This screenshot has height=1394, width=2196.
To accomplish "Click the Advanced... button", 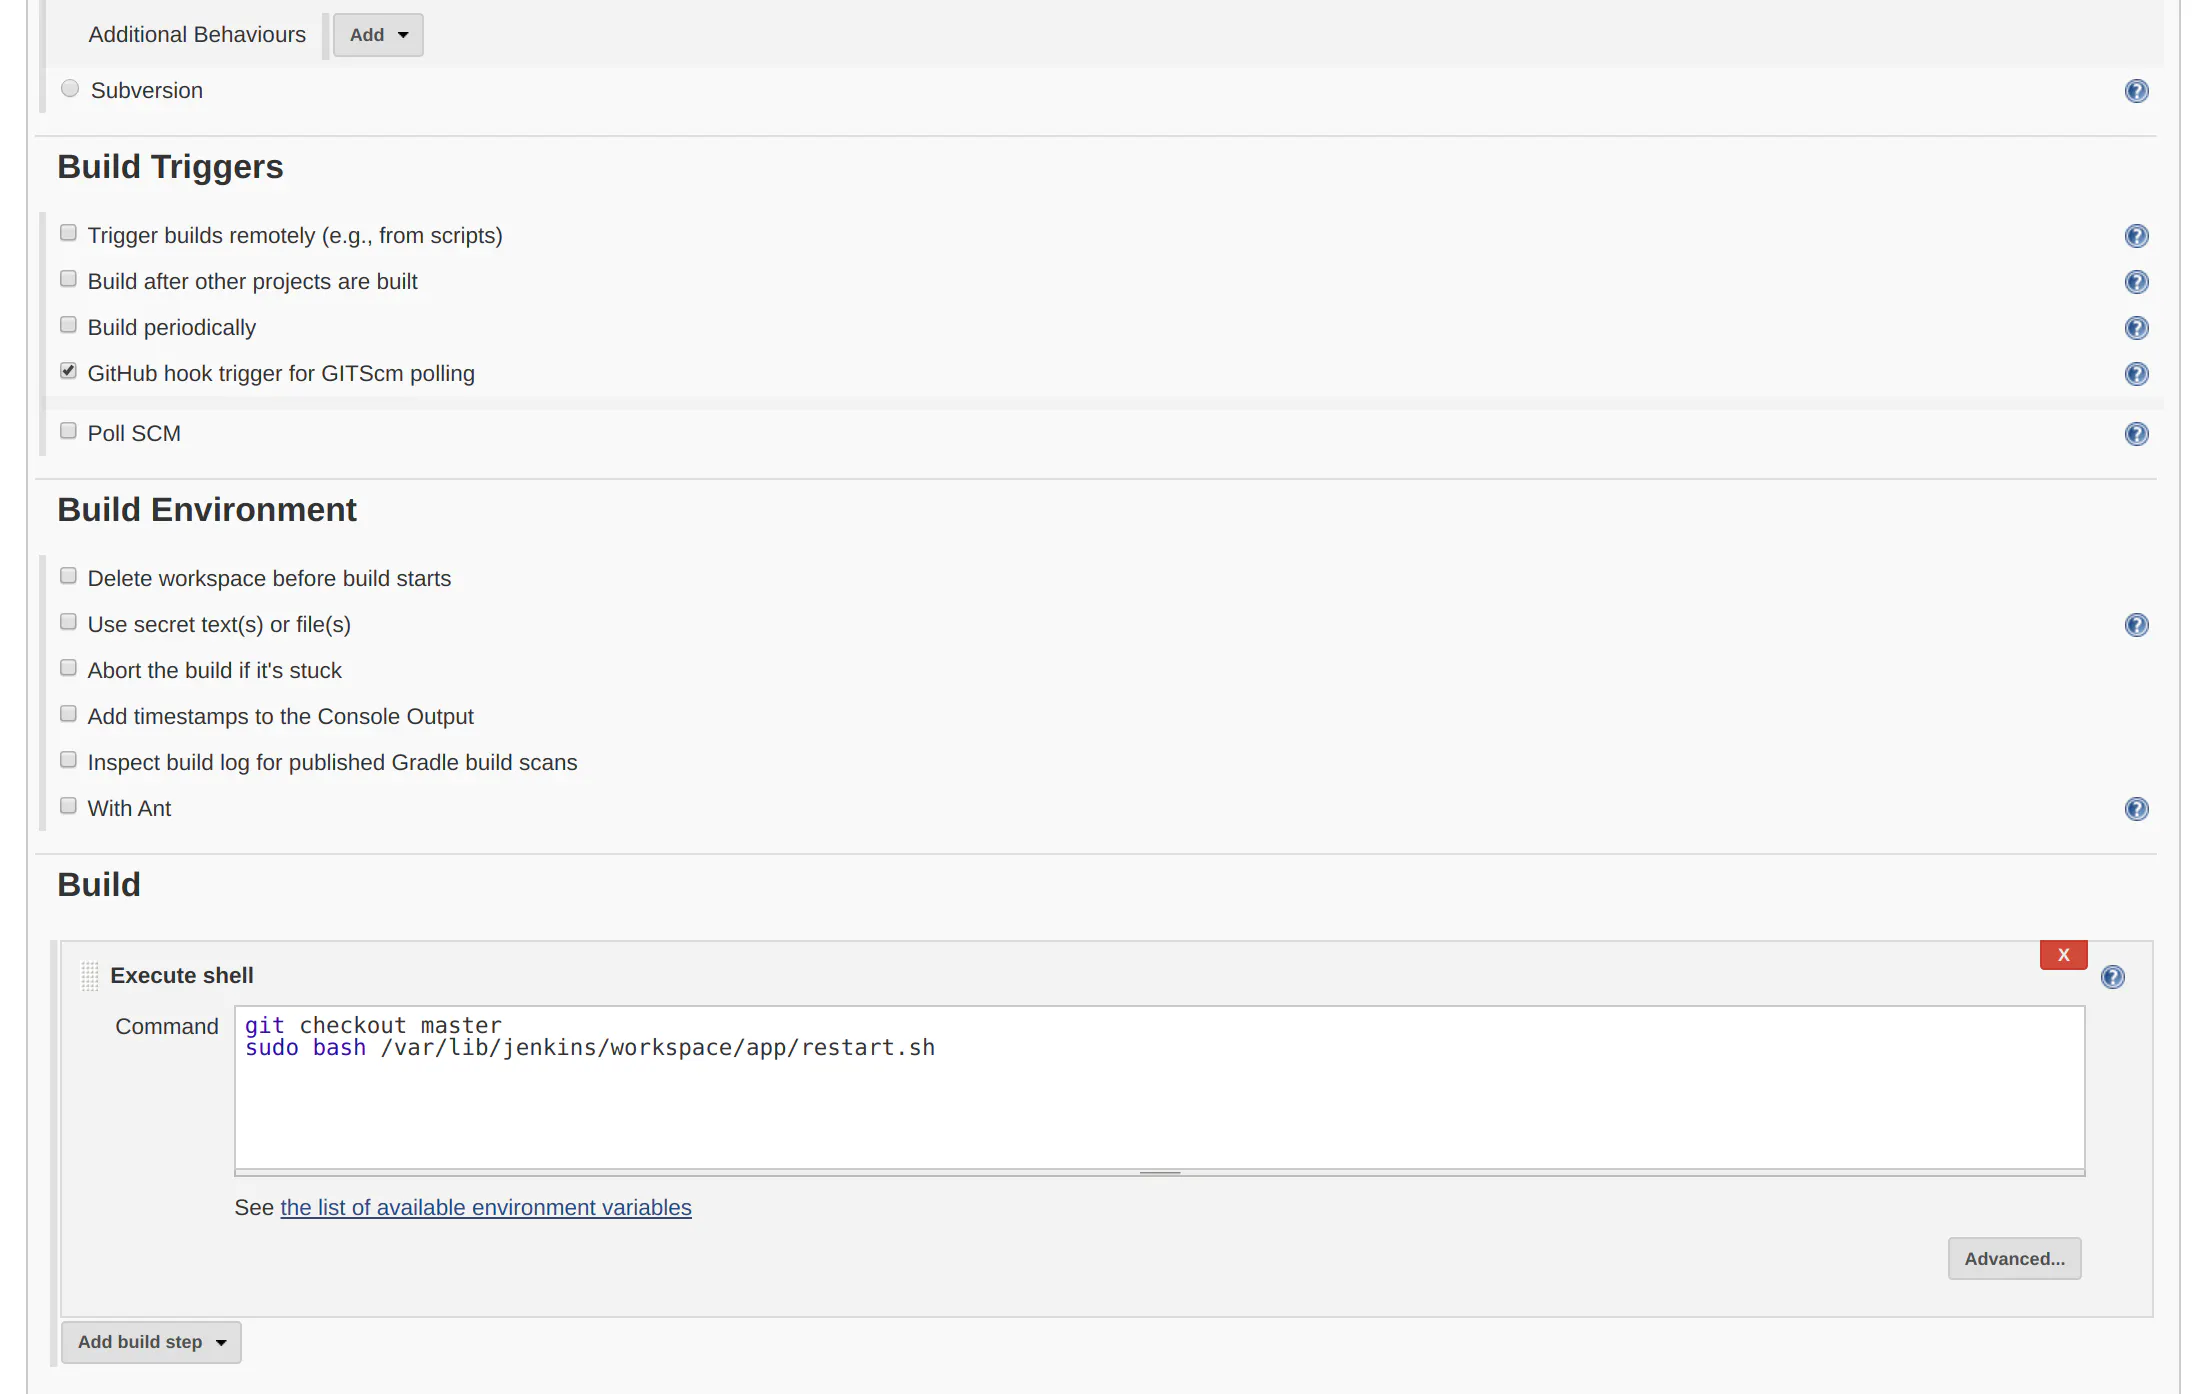I will 2014,1258.
